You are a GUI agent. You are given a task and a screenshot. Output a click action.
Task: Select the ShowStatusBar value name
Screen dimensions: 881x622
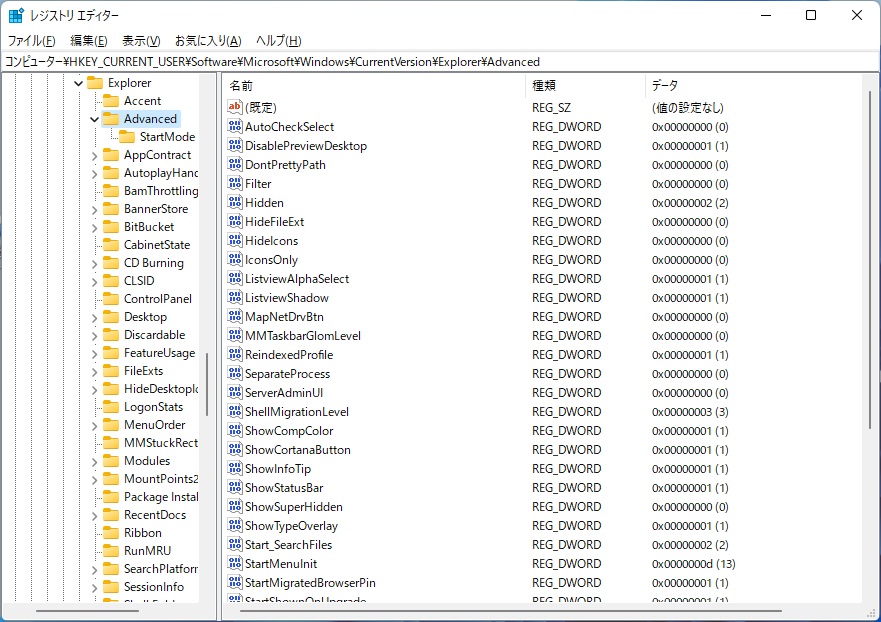click(284, 488)
